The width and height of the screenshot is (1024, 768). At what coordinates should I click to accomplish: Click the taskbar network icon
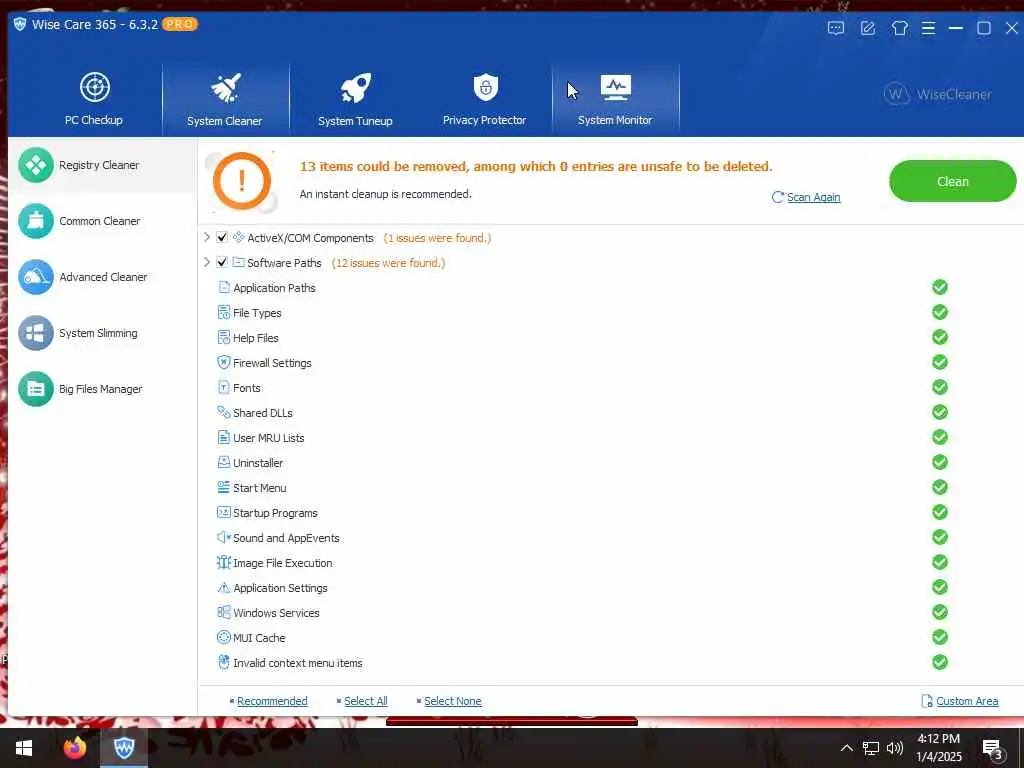coord(871,748)
